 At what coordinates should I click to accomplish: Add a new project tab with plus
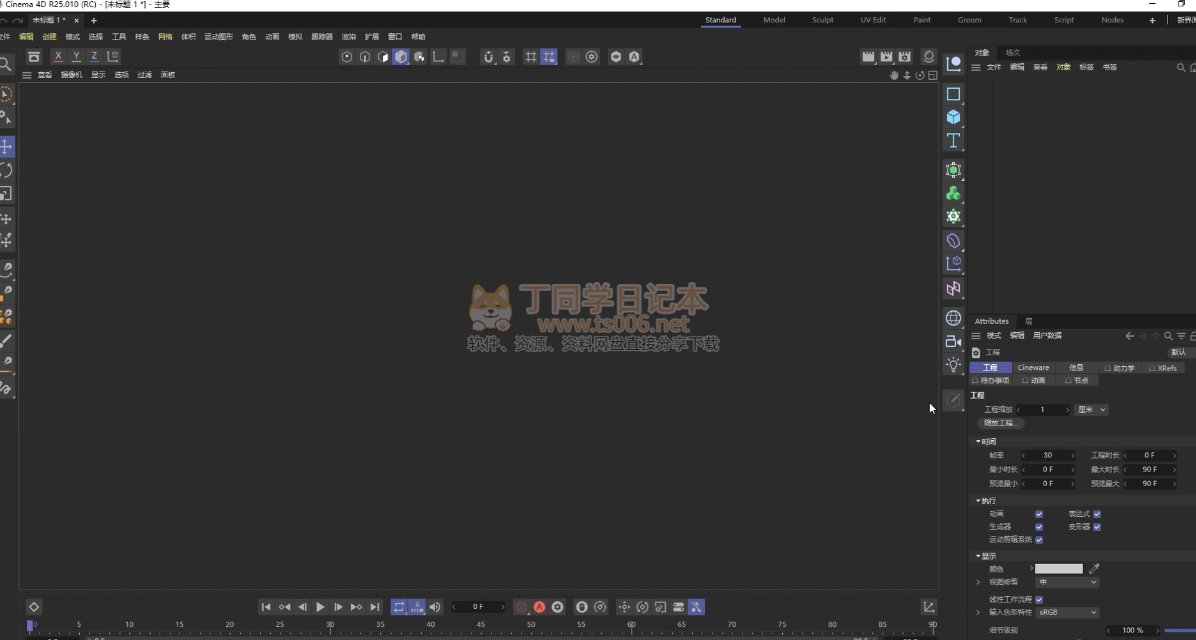(x=94, y=21)
